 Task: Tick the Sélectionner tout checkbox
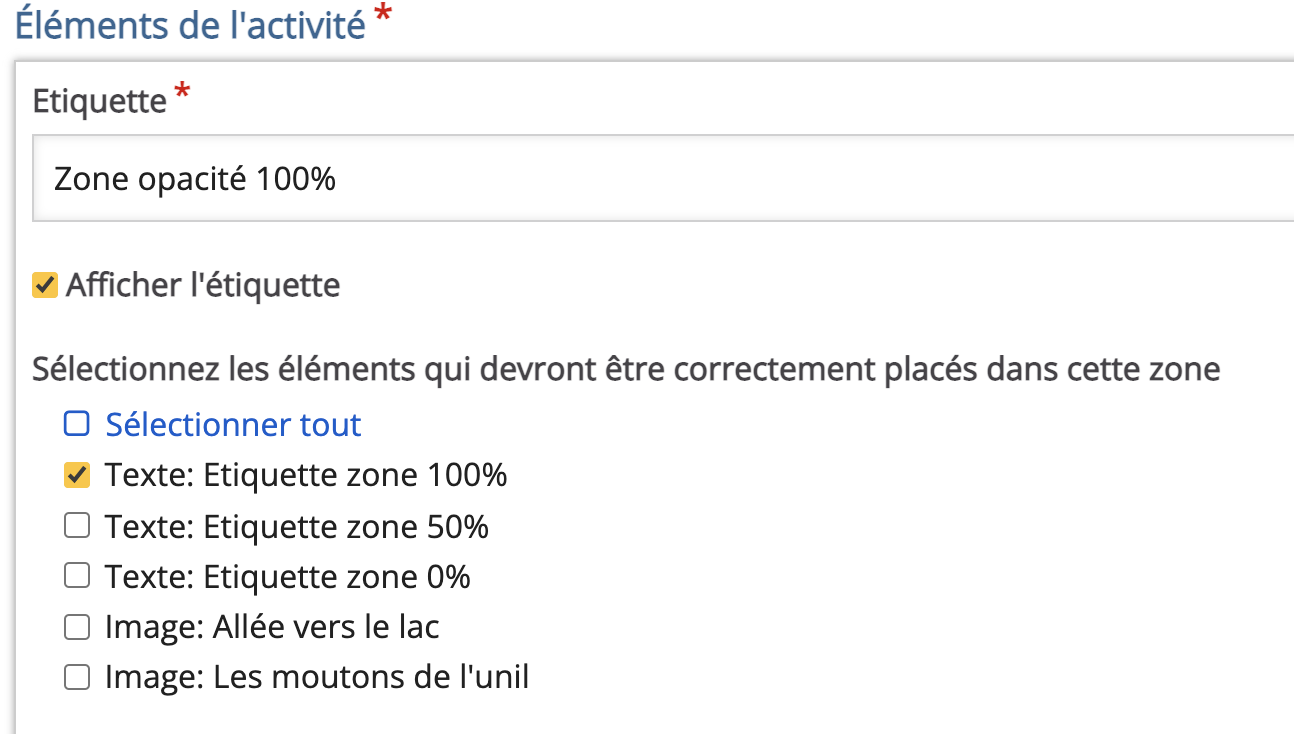77,425
